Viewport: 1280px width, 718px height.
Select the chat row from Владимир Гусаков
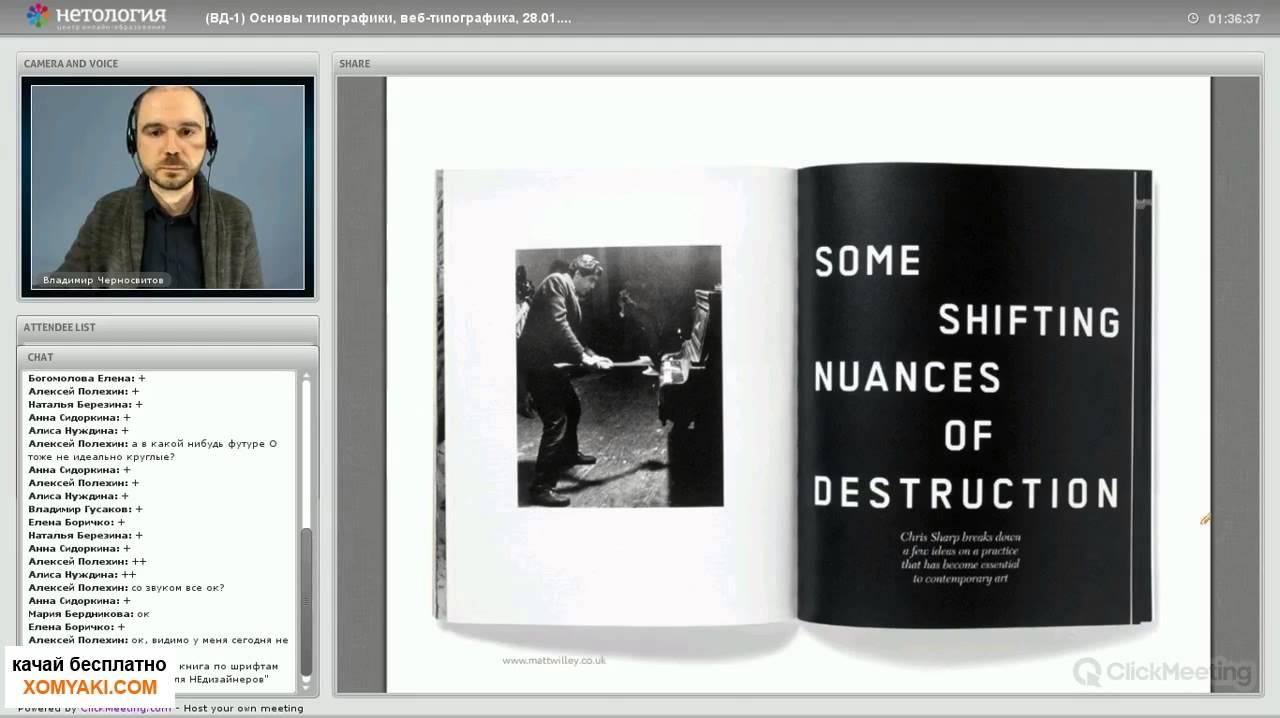point(86,509)
